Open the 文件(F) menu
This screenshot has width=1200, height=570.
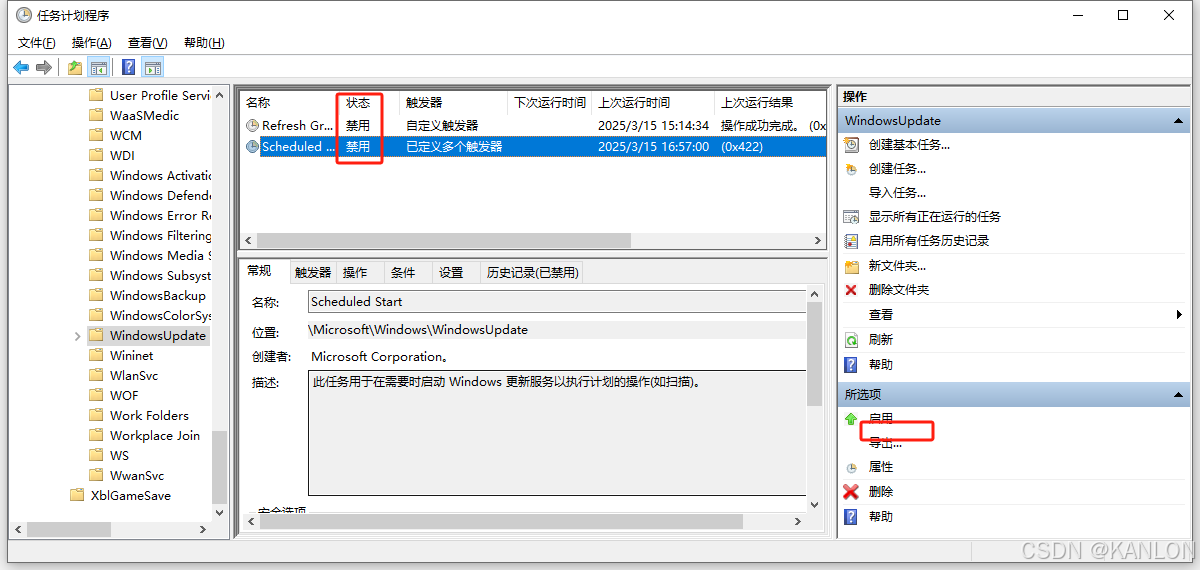click(37, 42)
